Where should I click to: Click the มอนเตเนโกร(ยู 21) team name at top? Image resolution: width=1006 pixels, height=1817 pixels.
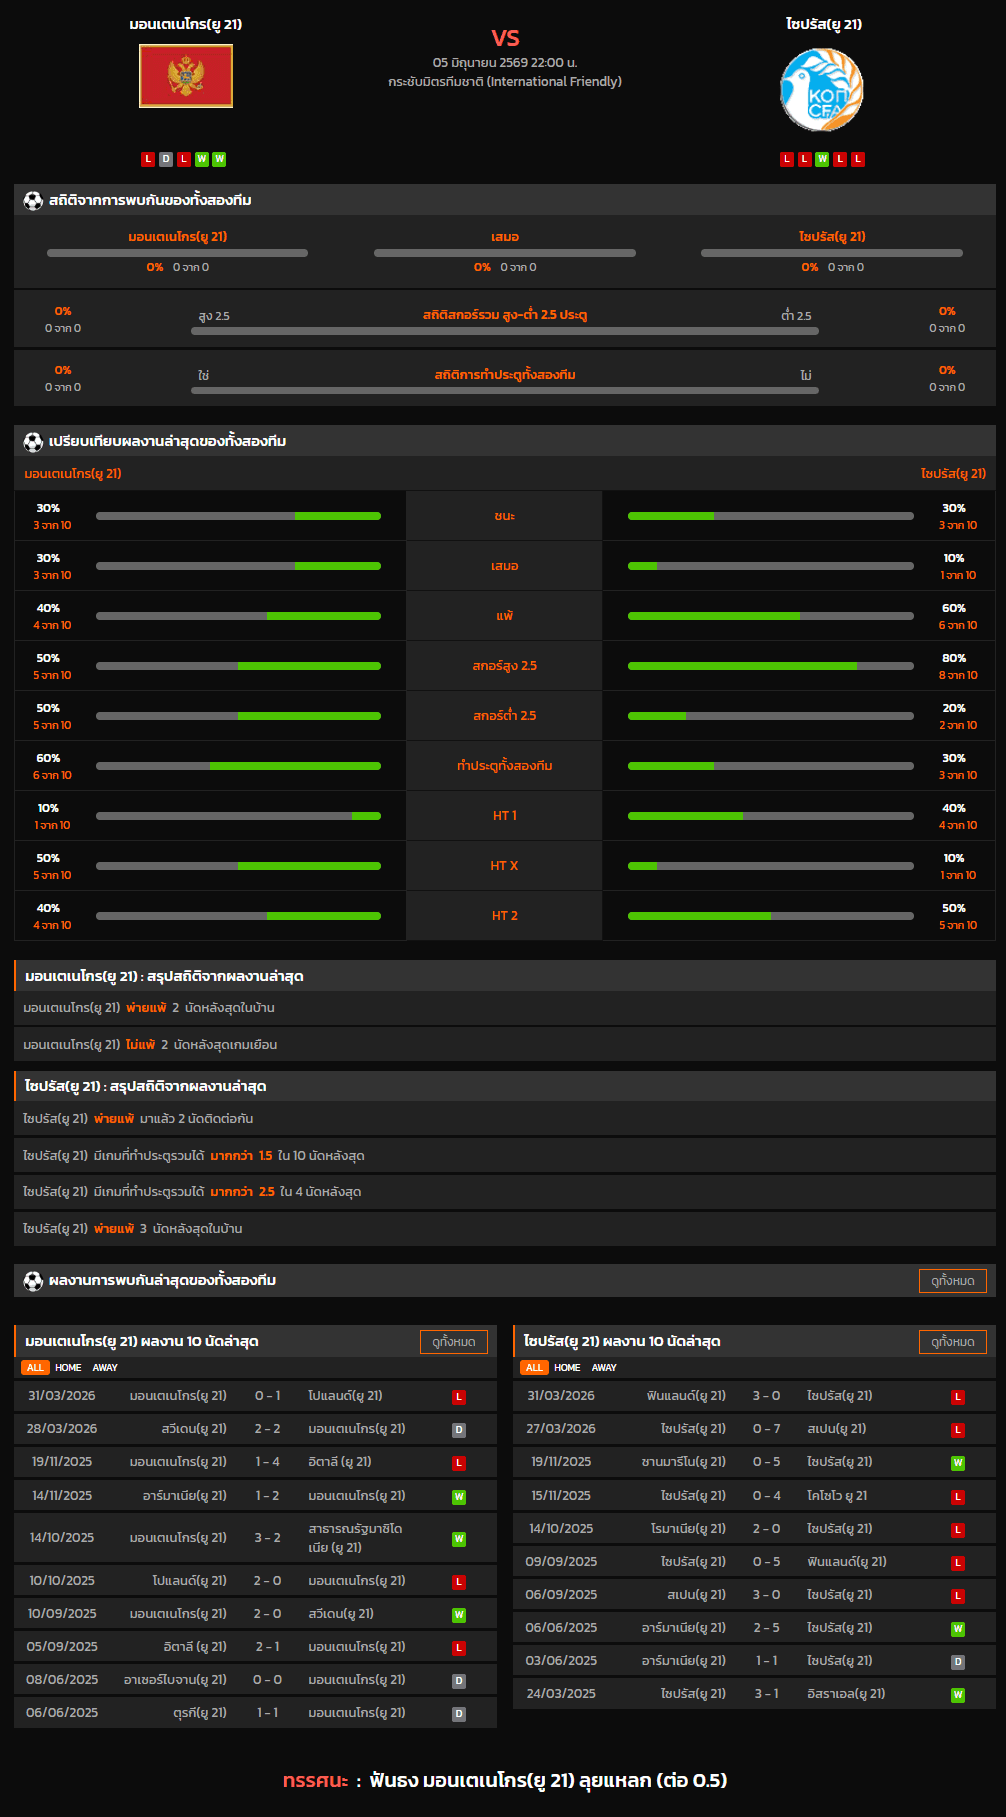[186, 24]
